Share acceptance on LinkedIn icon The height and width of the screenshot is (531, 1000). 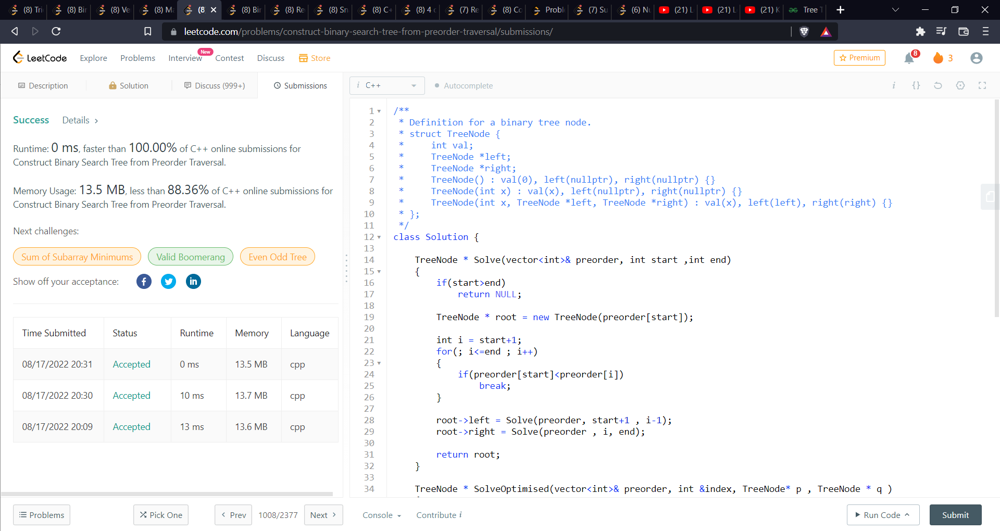[x=193, y=282]
